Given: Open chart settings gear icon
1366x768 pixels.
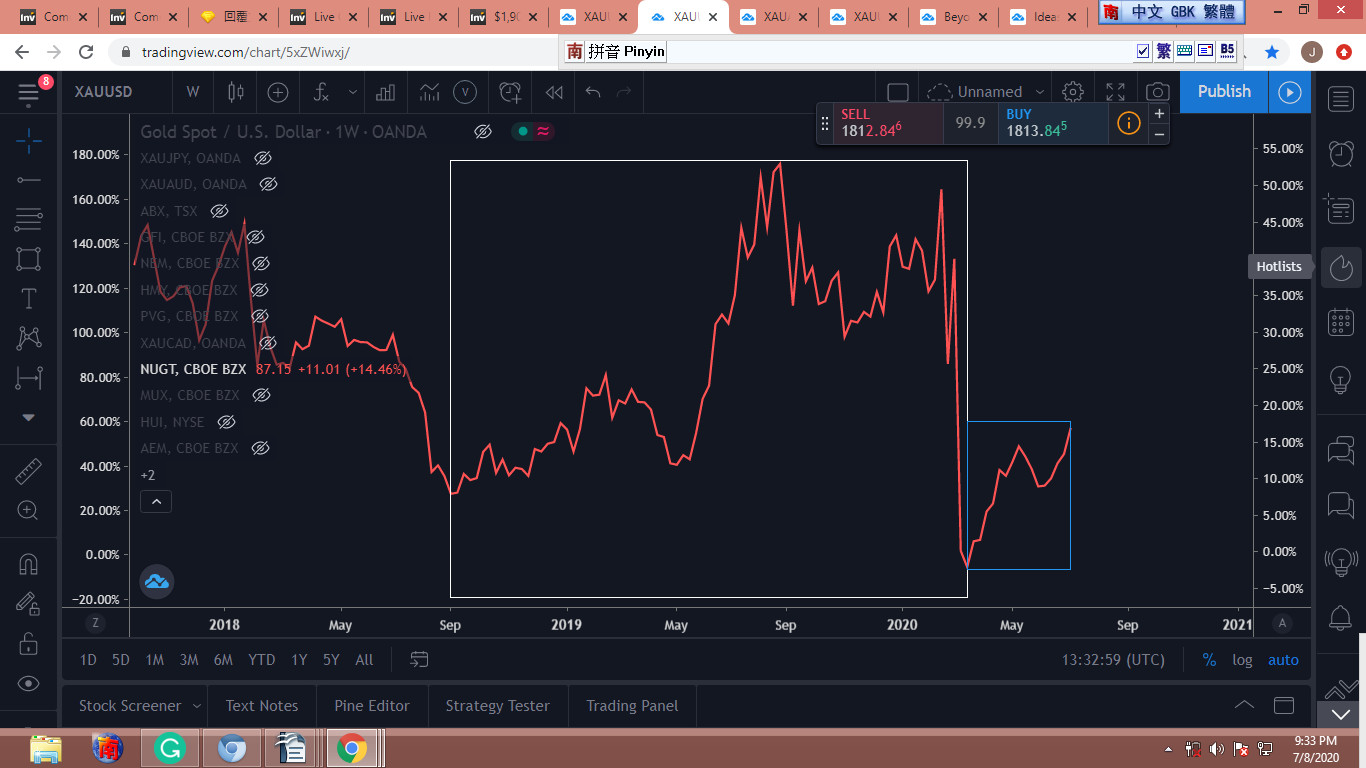Looking at the screenshot, I should pos(1073,92).
